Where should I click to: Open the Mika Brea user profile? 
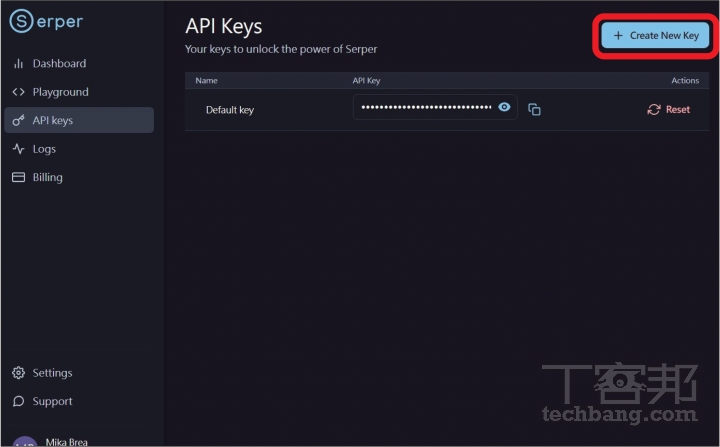[51, 442]
